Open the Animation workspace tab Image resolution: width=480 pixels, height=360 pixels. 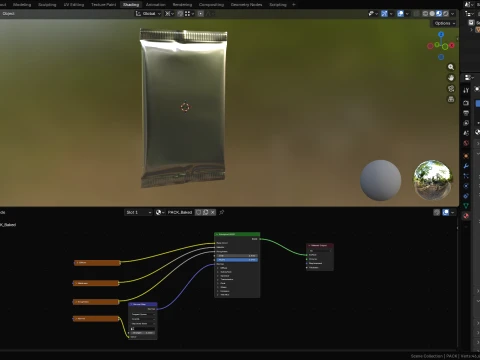click(156, 5)
